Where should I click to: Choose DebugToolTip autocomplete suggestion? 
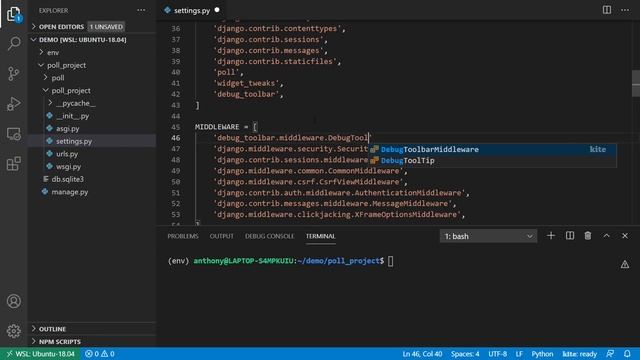[492, 160]
